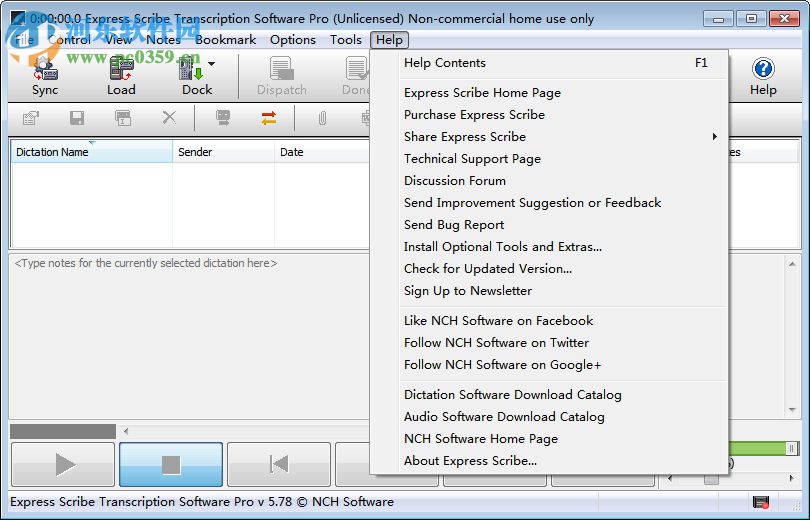This screenshot has height=520, width=810.
Task: Click the X delete icon
Action: point(169,118)
